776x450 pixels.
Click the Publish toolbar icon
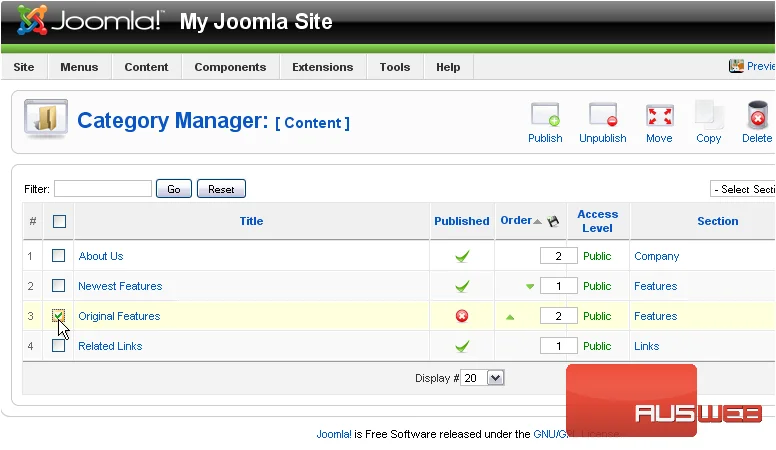pos(545,115)
